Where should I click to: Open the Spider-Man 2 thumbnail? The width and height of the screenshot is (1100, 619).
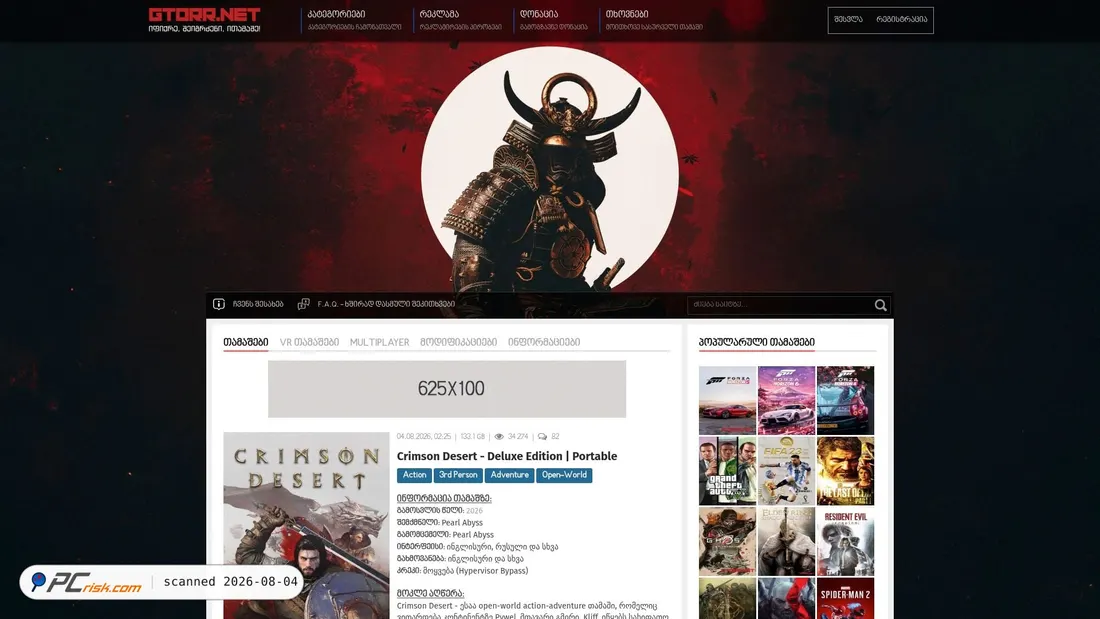[x=845, y=599]
